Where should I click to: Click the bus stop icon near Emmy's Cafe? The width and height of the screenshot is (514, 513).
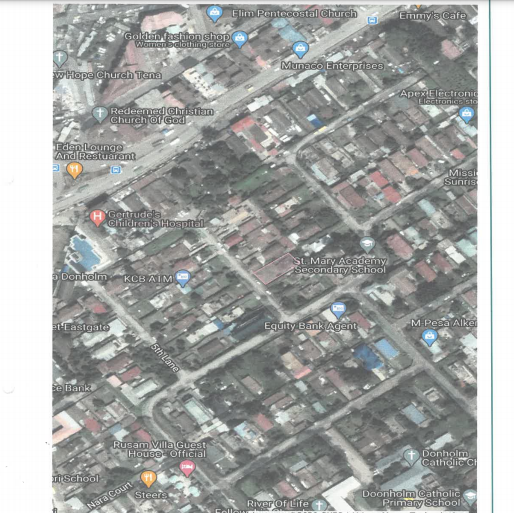click(372, 20)
